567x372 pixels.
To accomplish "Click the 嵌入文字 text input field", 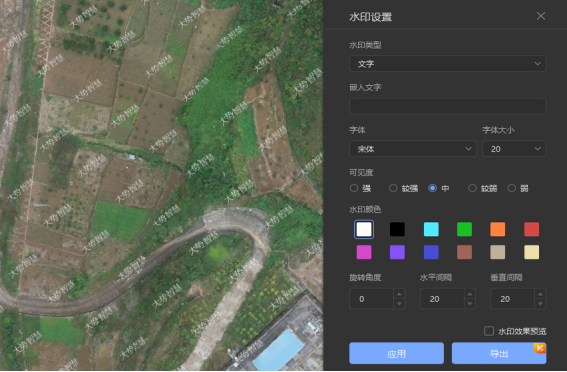I will [x=448, y=106].
